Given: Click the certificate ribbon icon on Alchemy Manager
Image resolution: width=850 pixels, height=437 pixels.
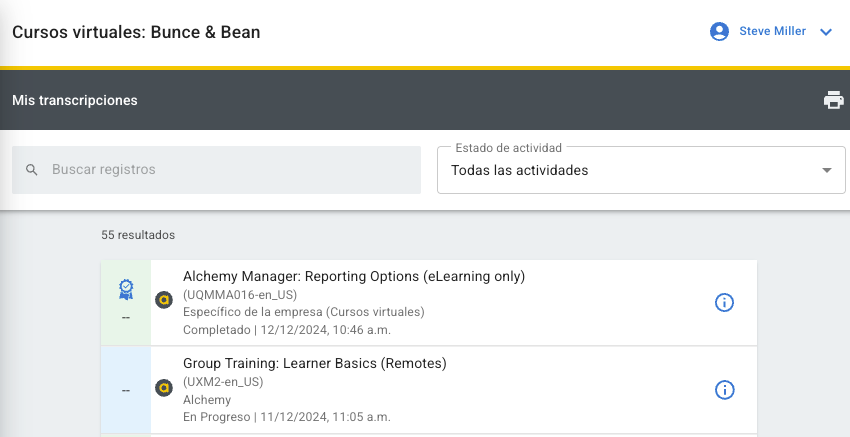Looking at the screenshot, I should [126, 289].
